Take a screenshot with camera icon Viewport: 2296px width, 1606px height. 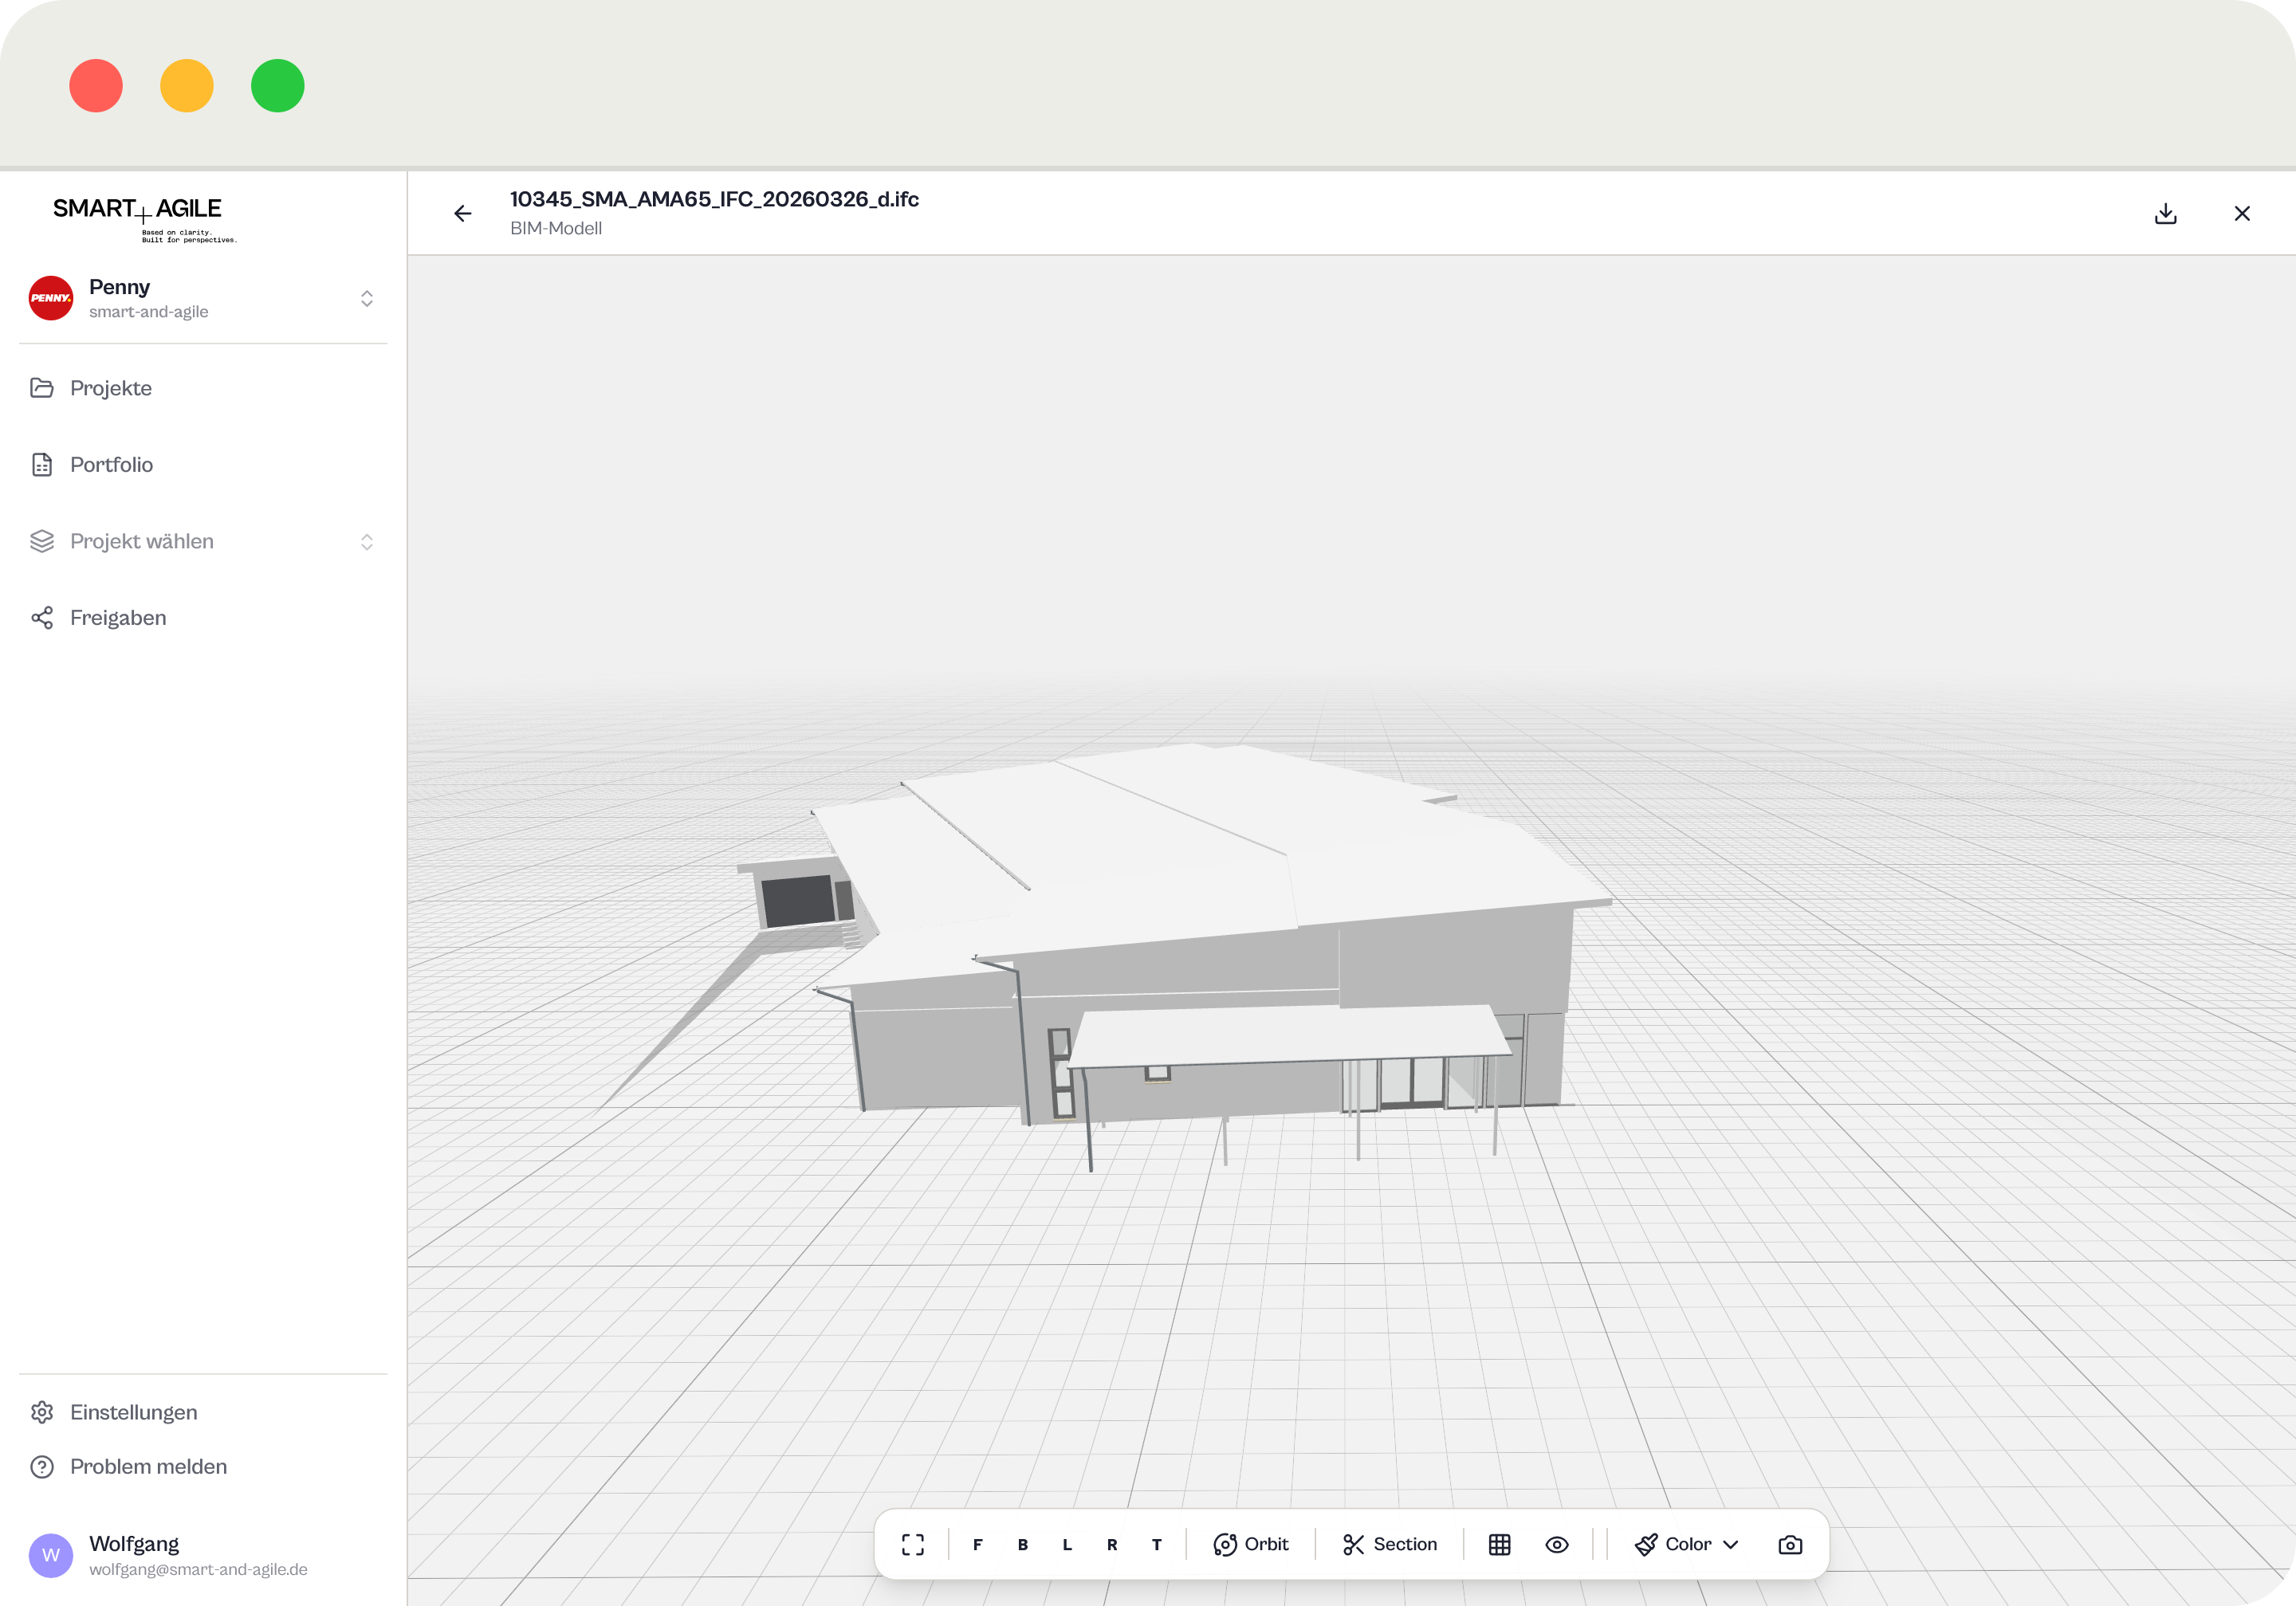[x=1791, y=1545]
